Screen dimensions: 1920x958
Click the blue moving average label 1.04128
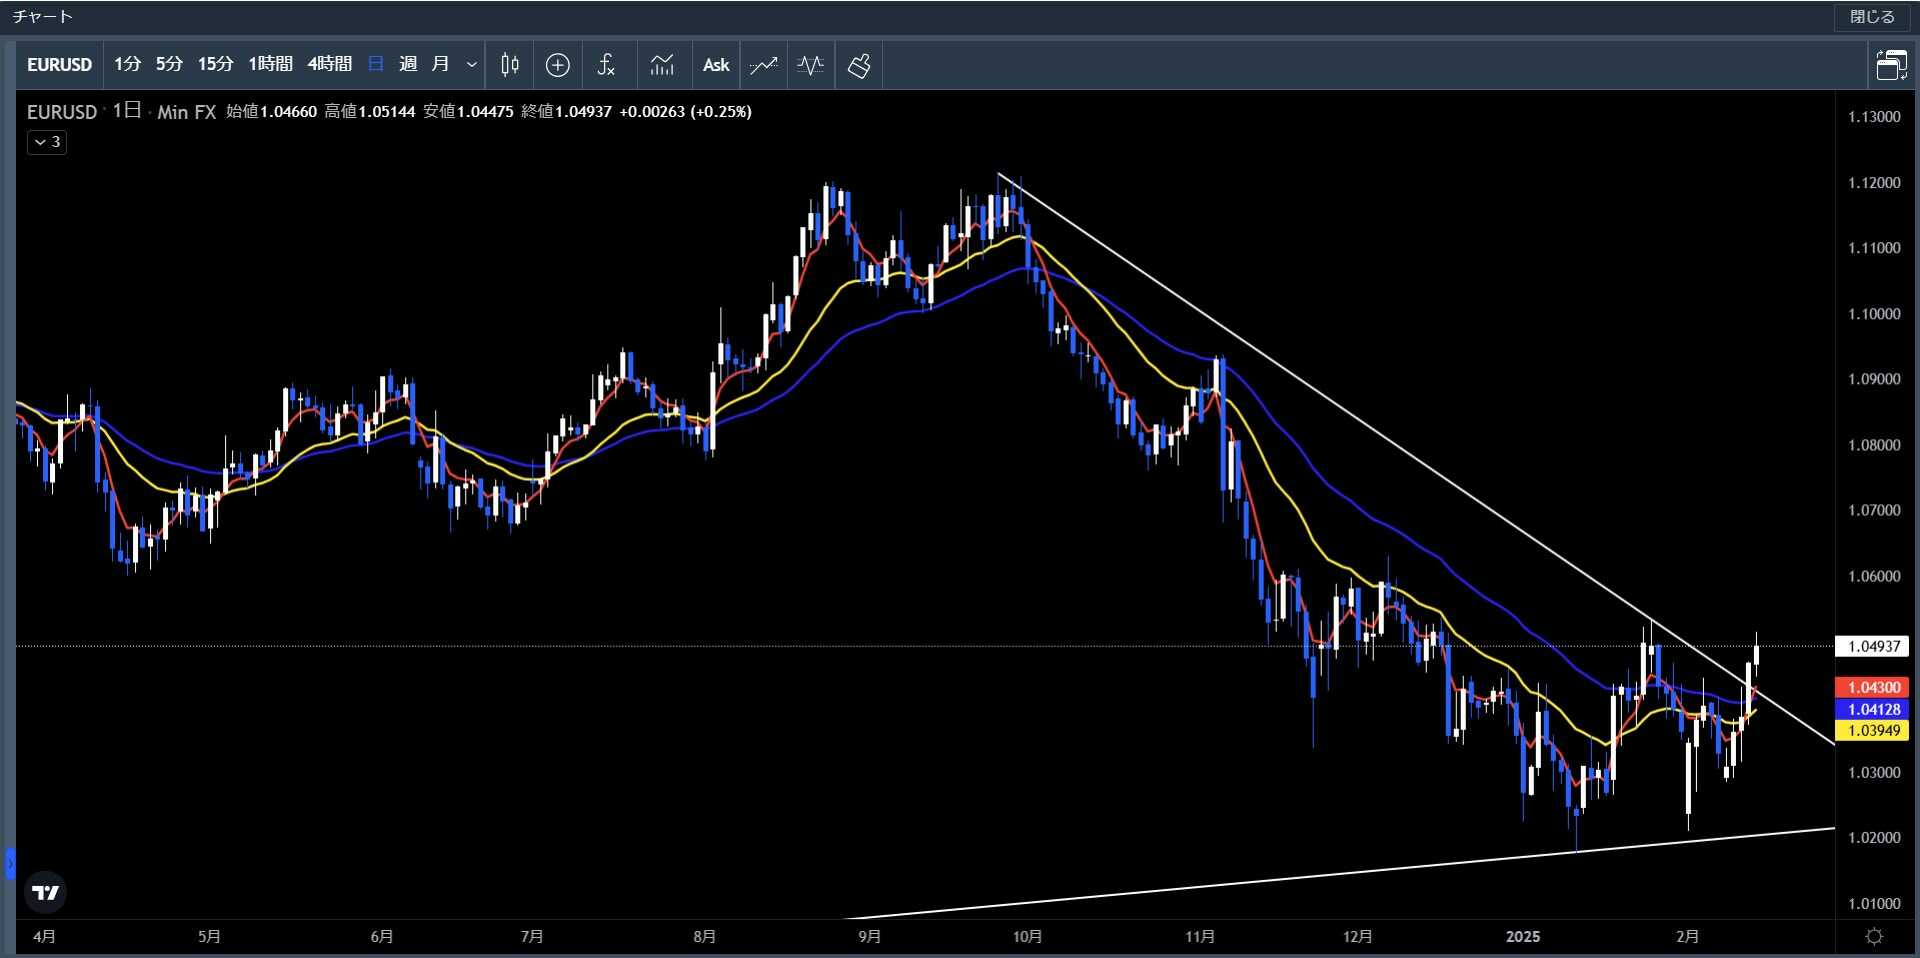(x=1872, y=709)
